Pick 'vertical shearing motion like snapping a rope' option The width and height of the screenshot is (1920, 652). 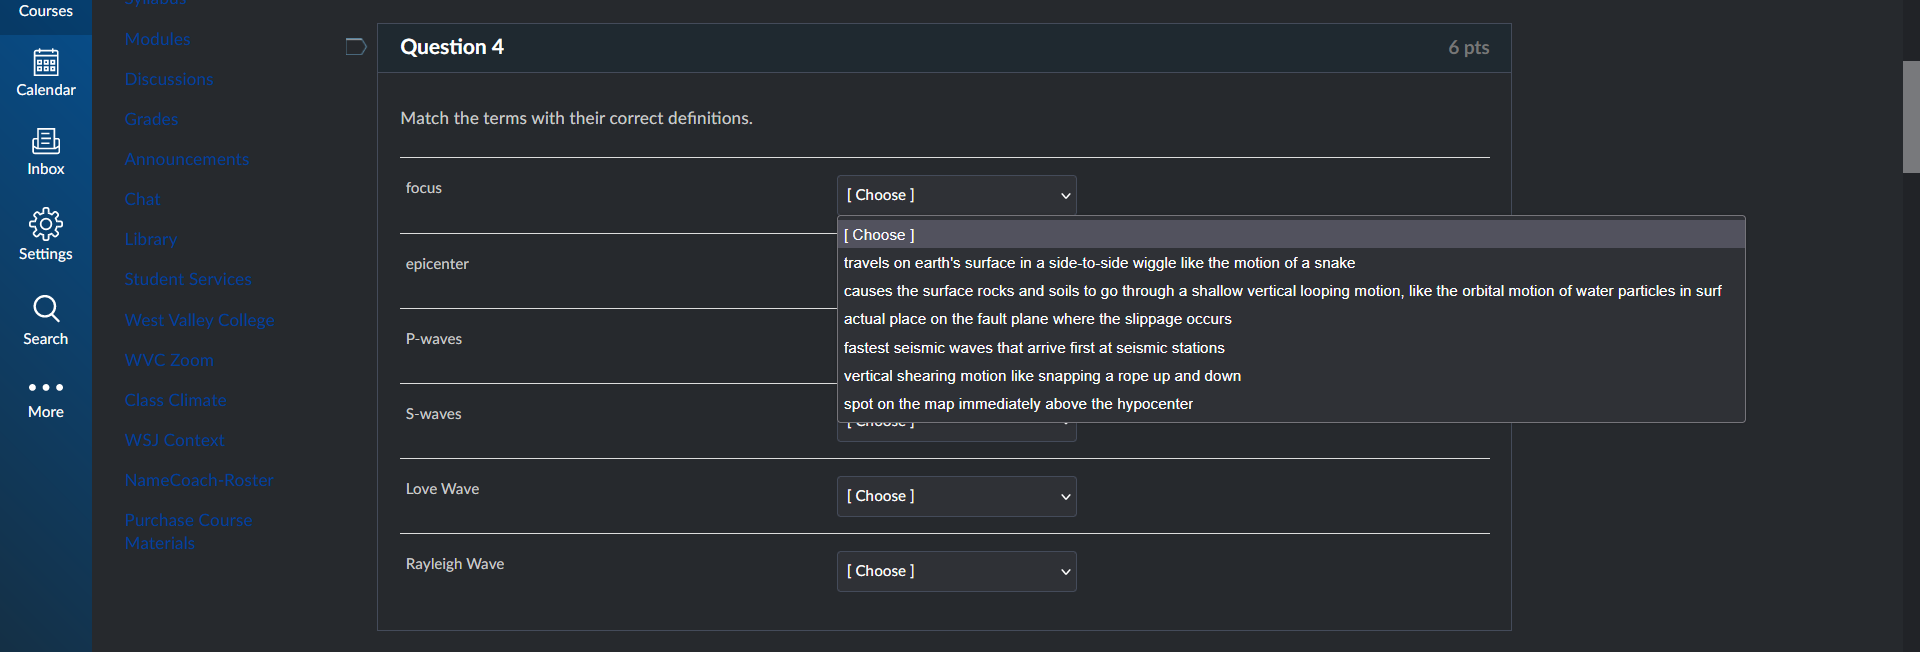(x=1042, y=376)
